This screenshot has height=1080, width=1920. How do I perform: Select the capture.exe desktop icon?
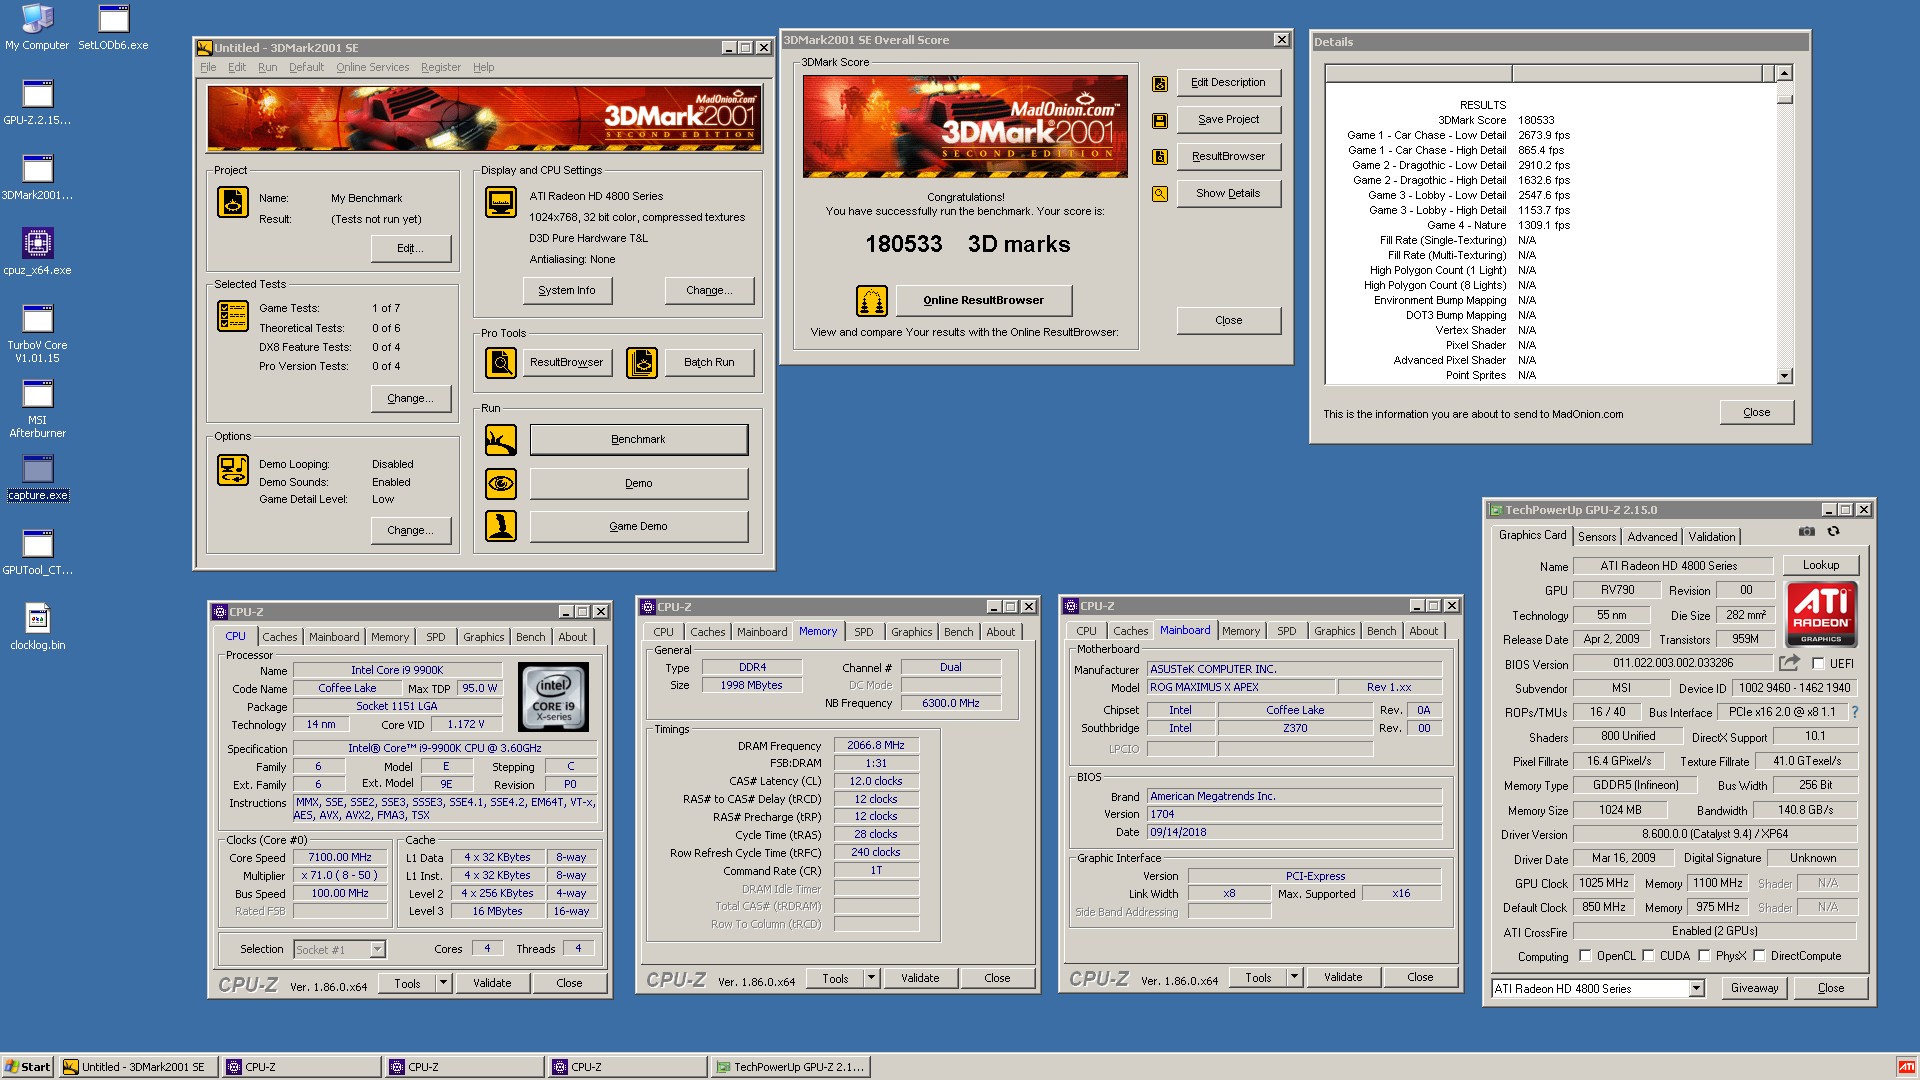pos(37,477)
